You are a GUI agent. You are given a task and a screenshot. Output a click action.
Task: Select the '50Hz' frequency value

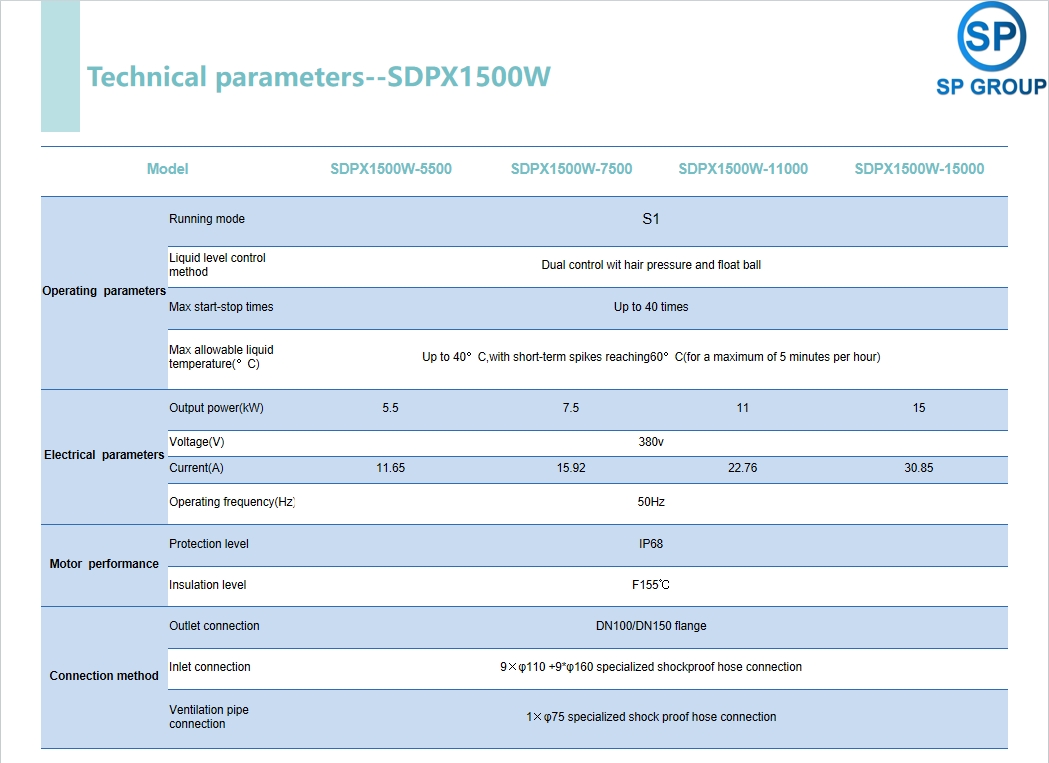coord(651,501)
